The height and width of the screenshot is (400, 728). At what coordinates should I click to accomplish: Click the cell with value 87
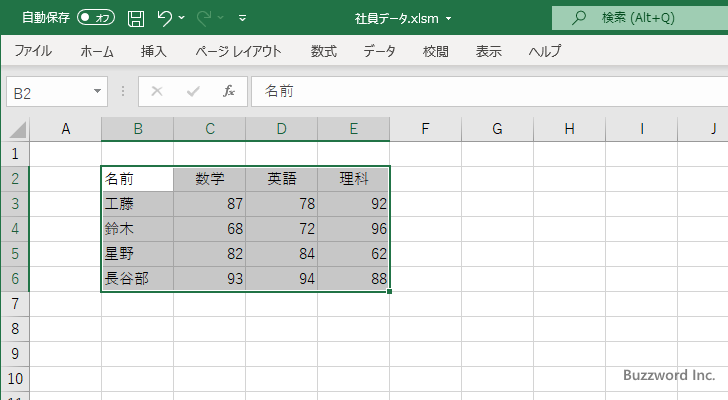[x=209, y=204]
